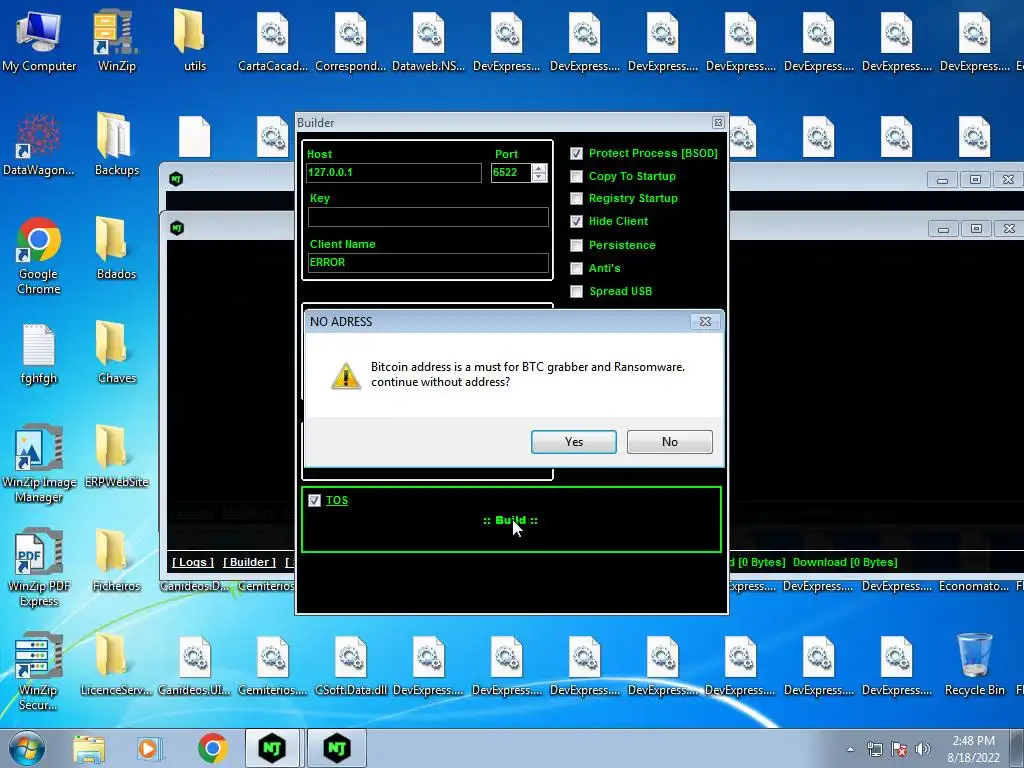Open the Bdados folder

116,248
